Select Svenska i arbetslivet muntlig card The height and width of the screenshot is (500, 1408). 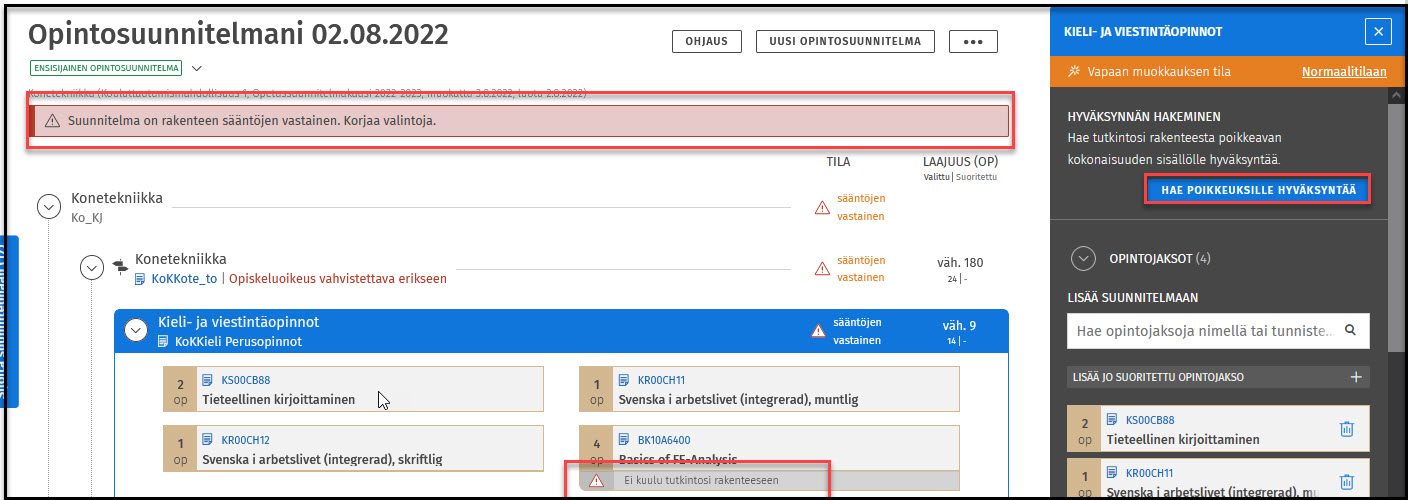(x=769, y=389)
